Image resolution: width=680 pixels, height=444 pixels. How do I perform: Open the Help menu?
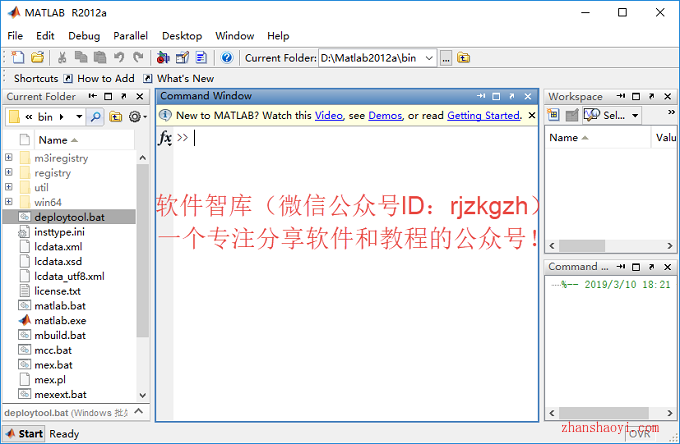(278, 36)
